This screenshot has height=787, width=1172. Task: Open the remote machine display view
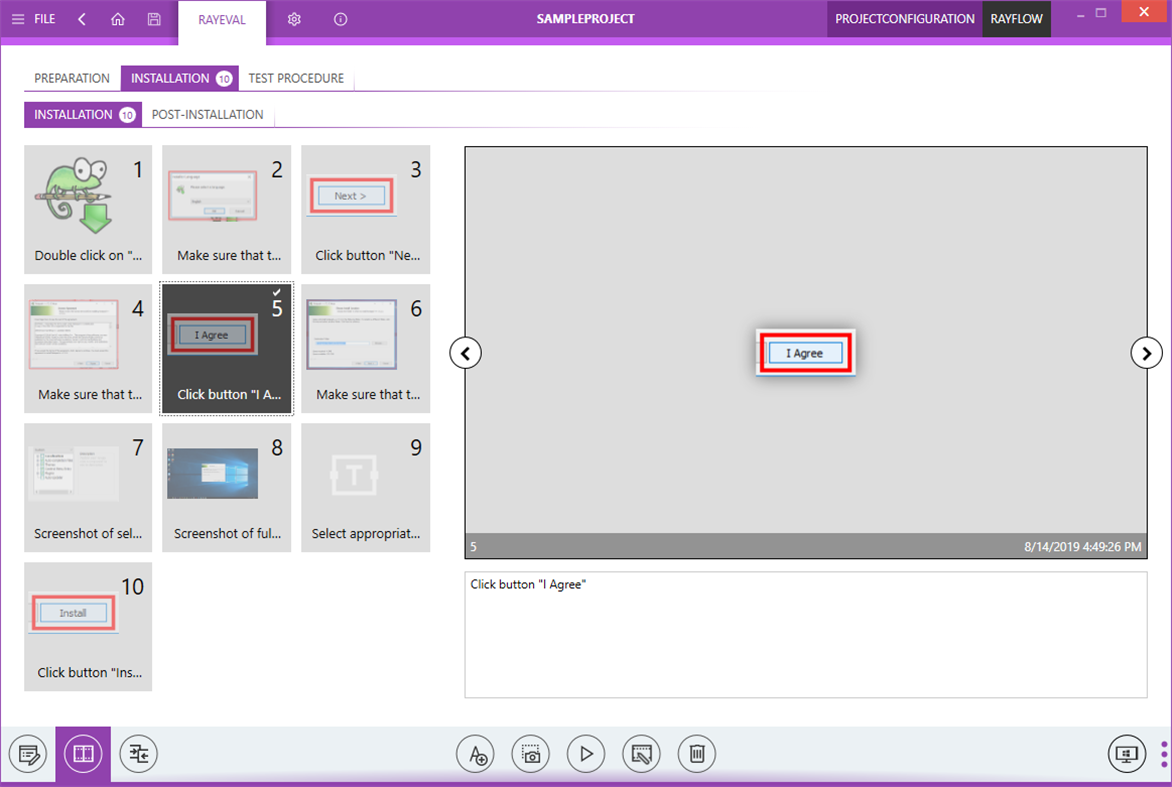coord(1126,753)
